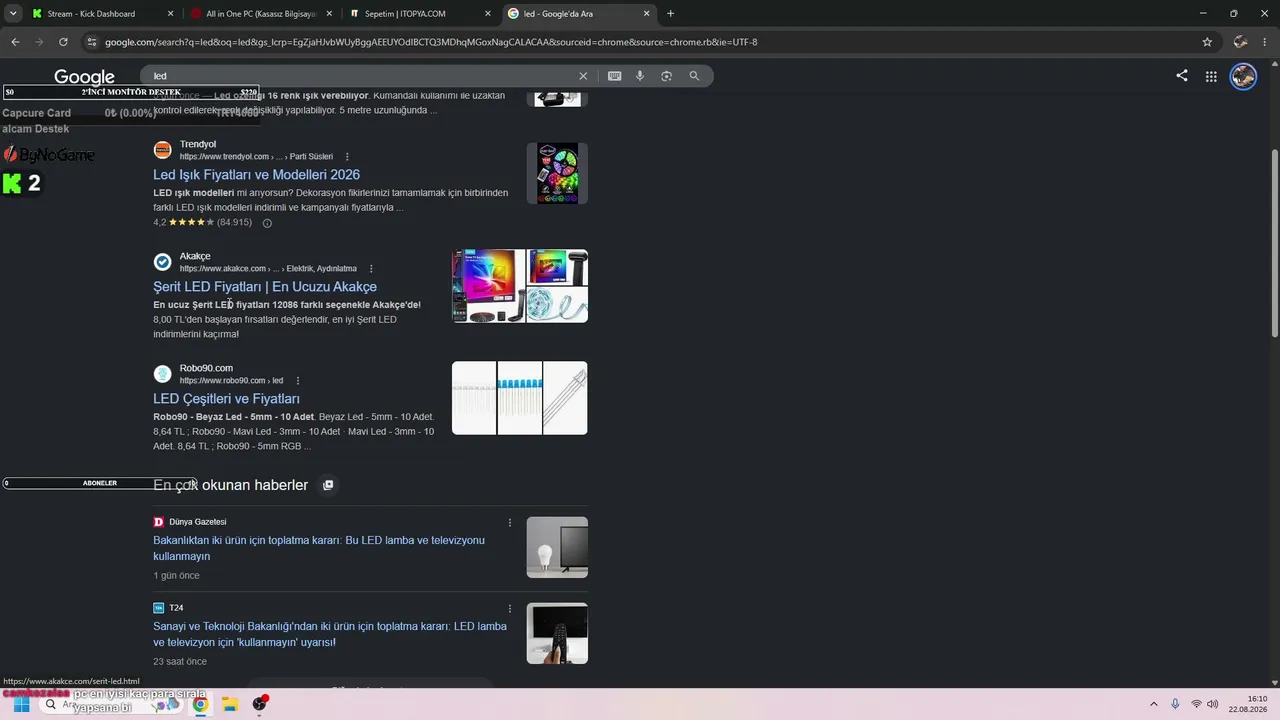The width and height of the screenshot is (1280, 720).
Task: Click icon beside En çok okunan haberler
Action: [x=327, y=485]
